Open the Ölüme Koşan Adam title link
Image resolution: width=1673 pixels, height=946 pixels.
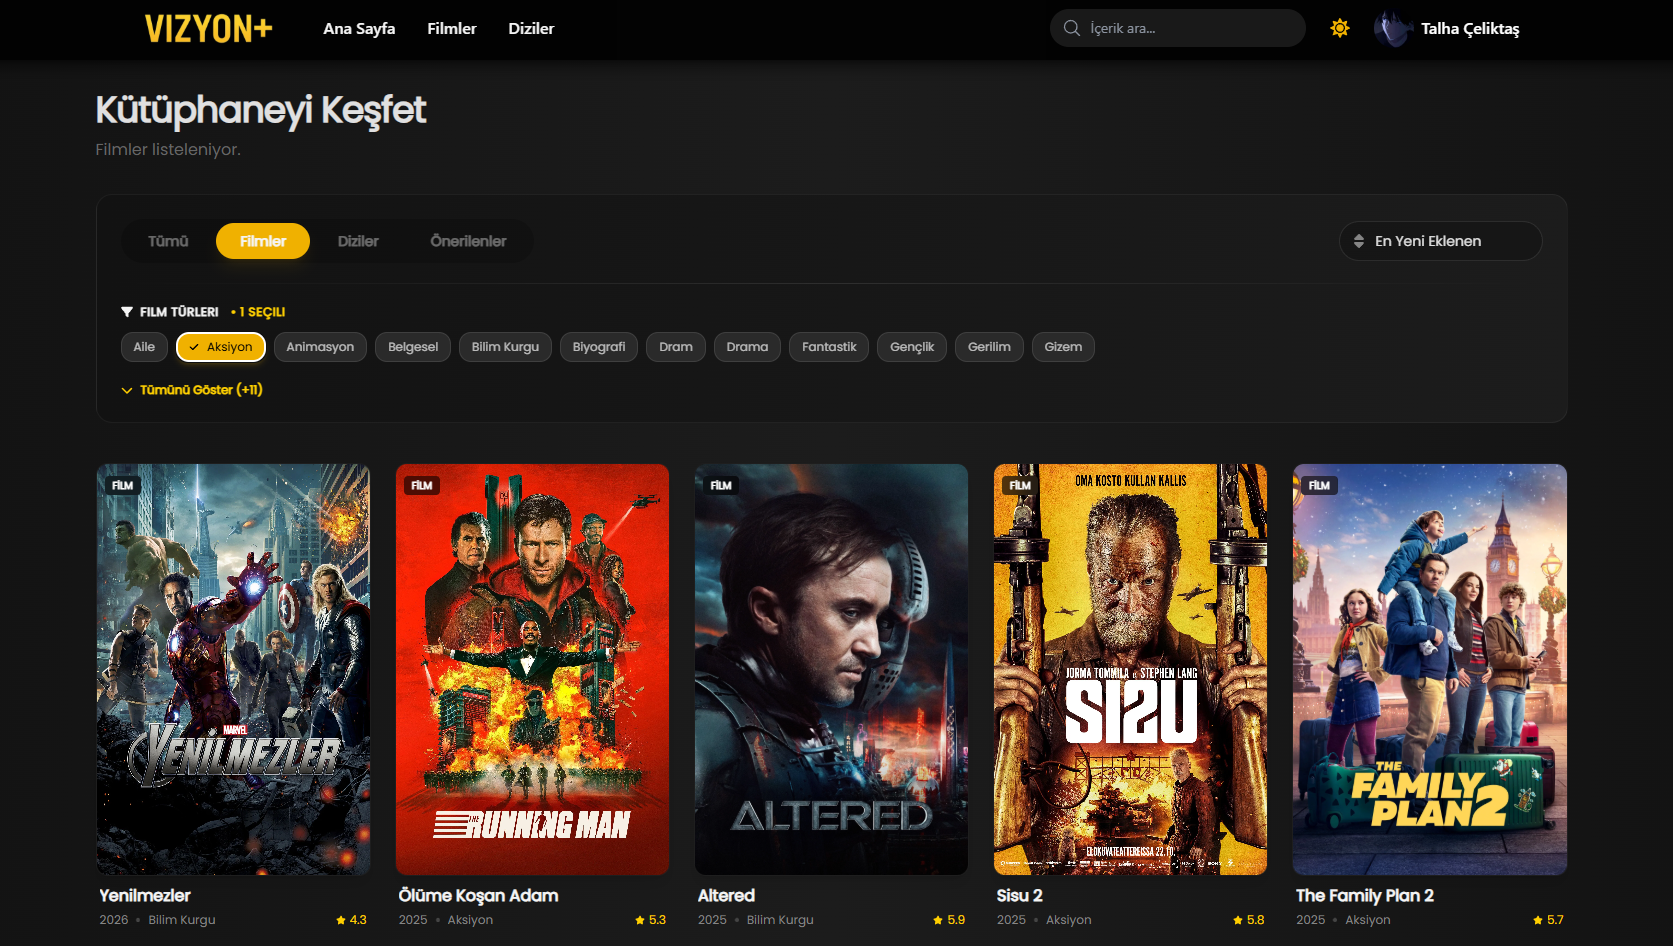[x=478, y=896]
